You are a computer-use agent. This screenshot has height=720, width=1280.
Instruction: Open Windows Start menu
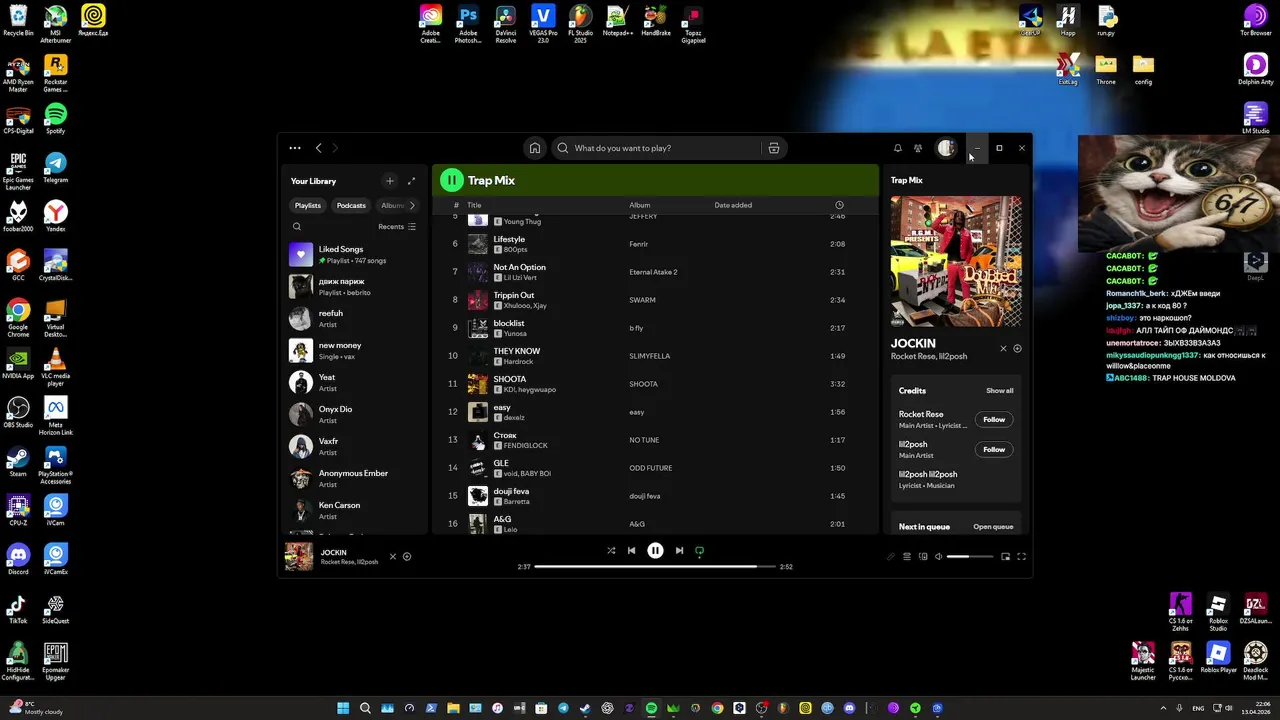point(343,708)
